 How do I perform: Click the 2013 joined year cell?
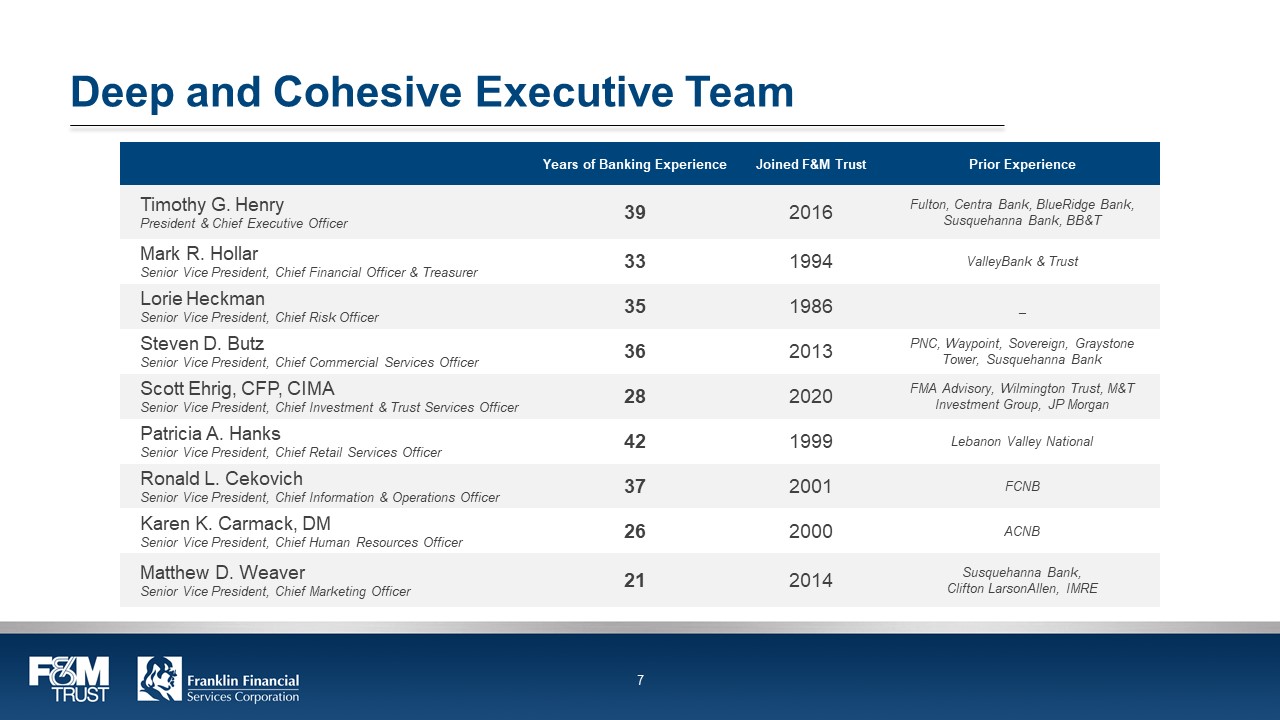coord(811,351)
